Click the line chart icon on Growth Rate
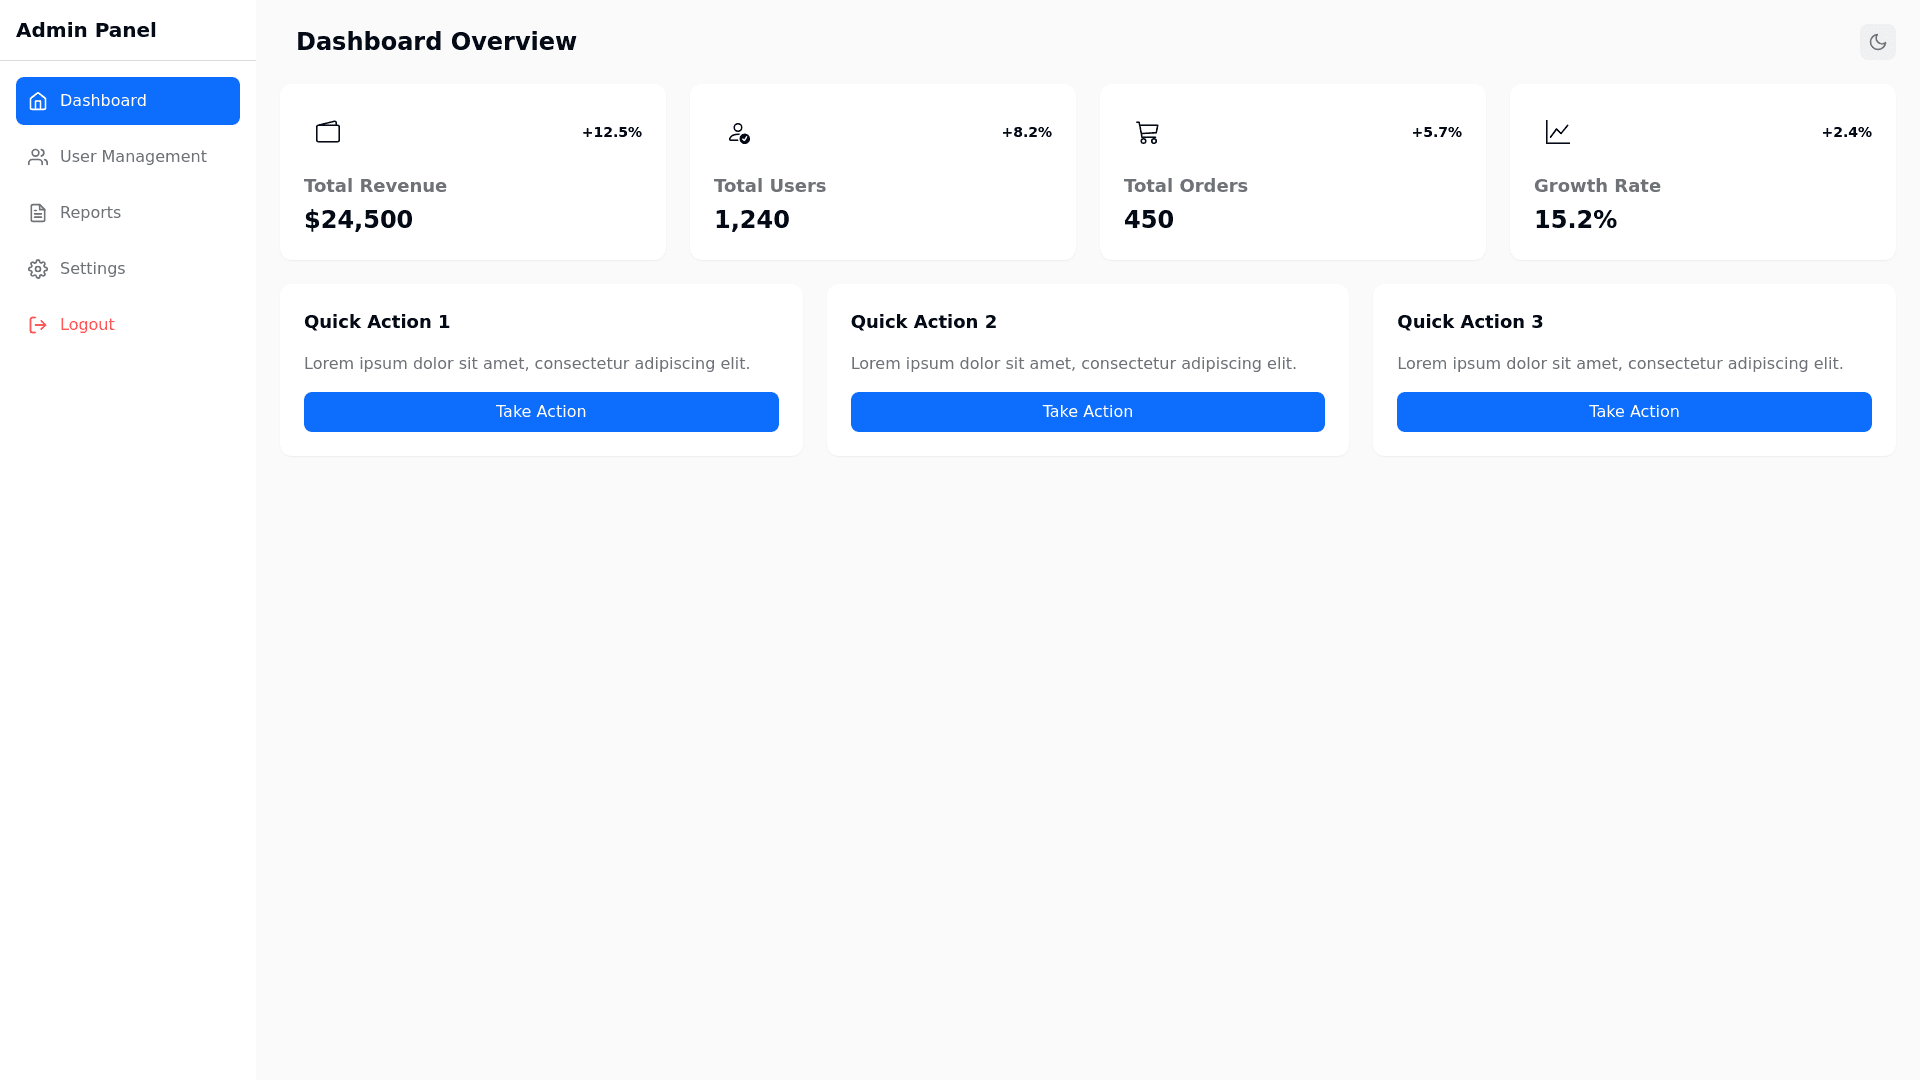The height and width of the screenshot is (1080, 1920). (1557, 132)
